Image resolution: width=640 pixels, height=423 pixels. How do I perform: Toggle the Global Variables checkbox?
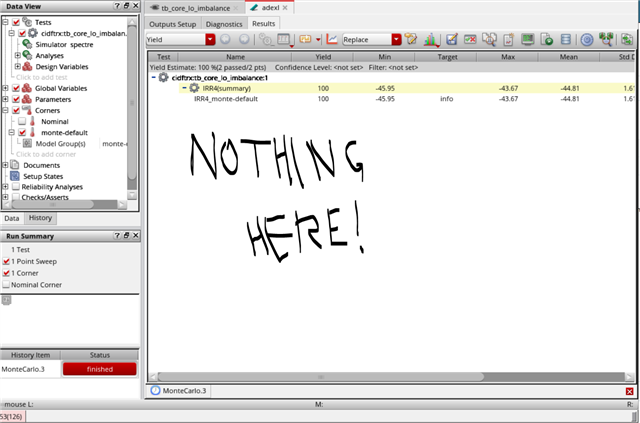click(x=15, y=88)
